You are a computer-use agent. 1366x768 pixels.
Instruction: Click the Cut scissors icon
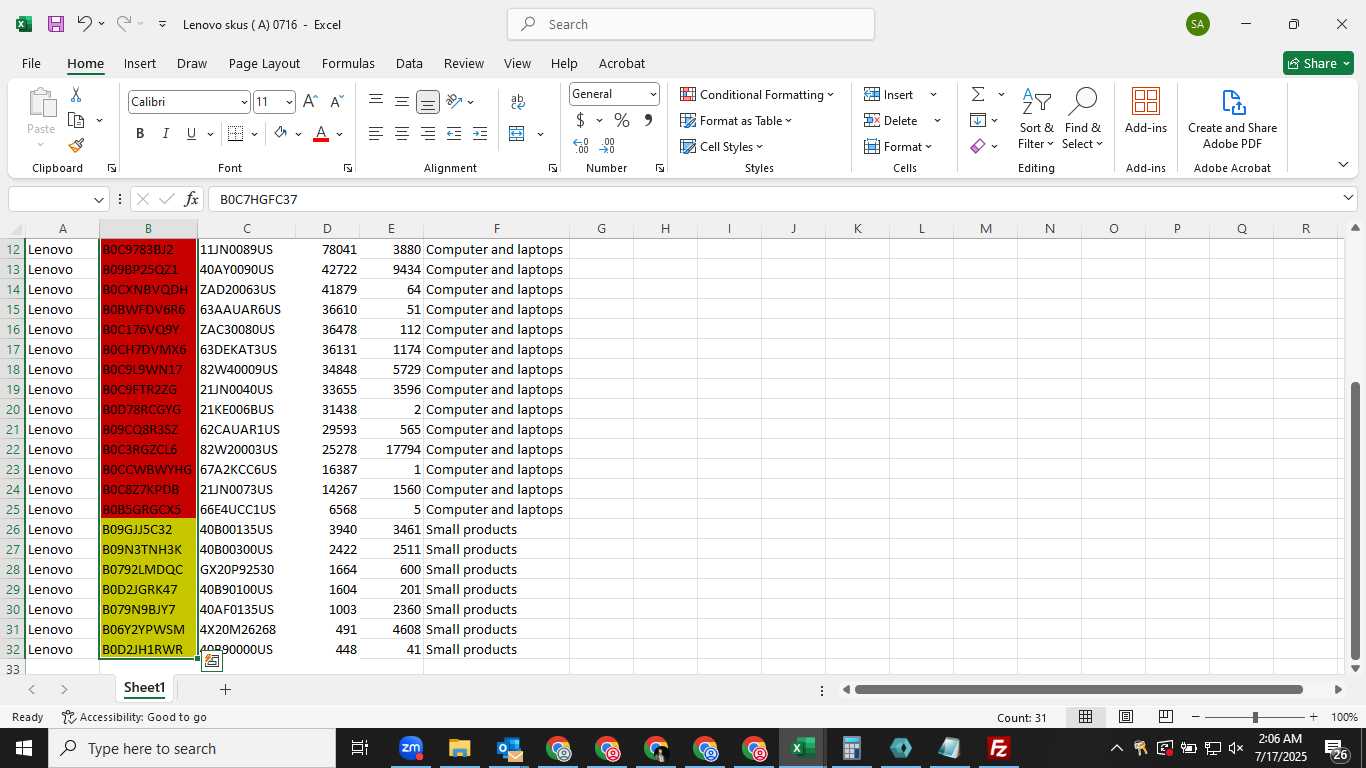[x=76, y=94]
